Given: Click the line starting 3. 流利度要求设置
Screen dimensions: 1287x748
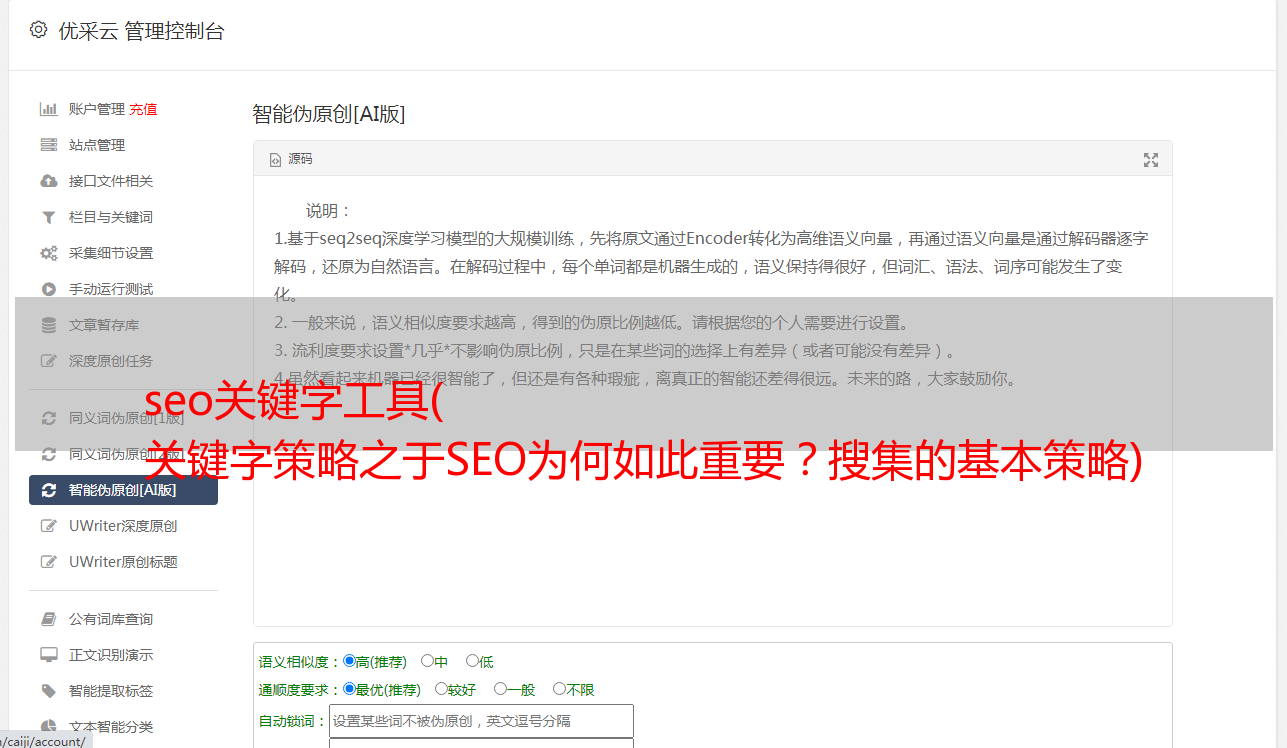Looking at the screenshot, I should (616, 351).
